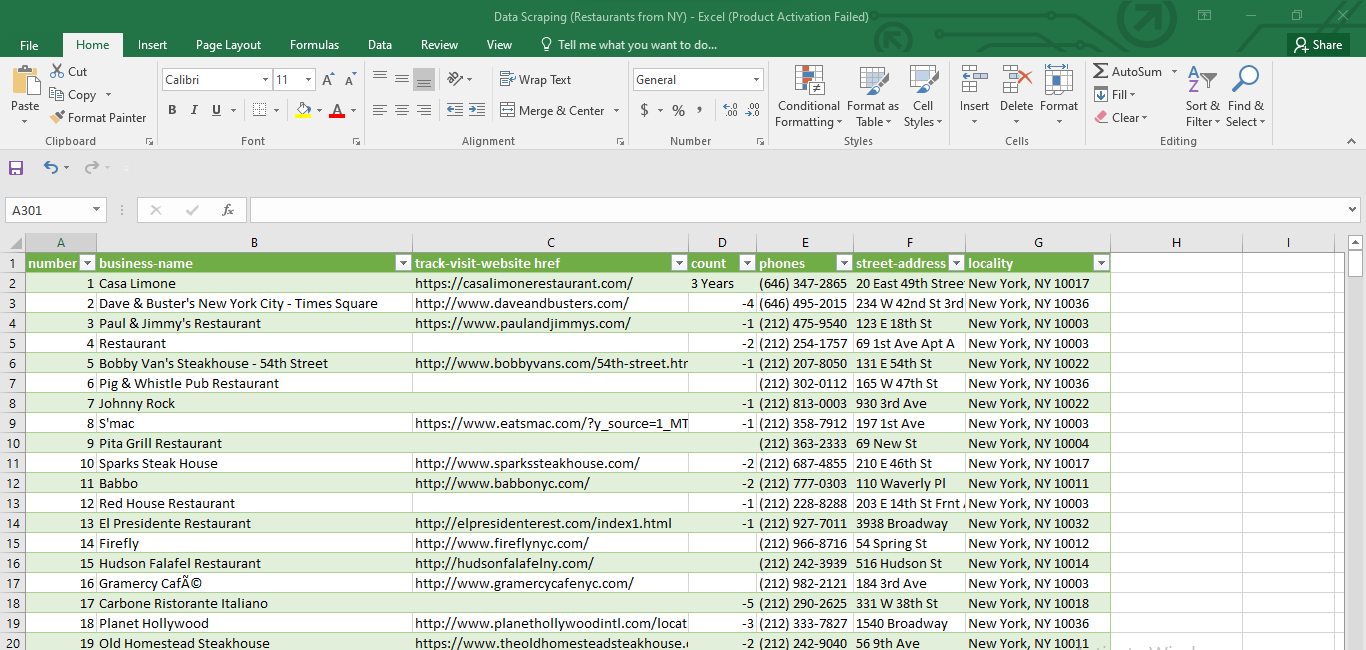The image size is (1366, 650).
Task: Click the Format Painter brush icon
Action: point(58,118)
